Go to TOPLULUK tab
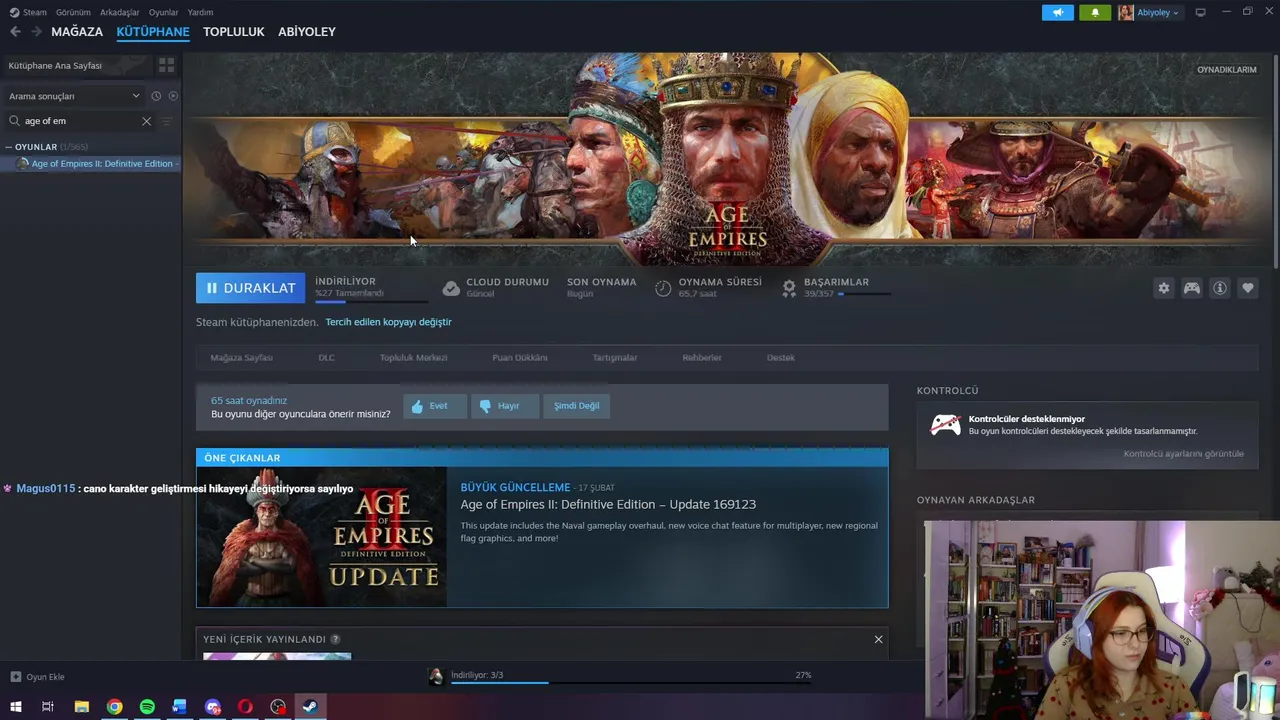This screenshot has width=1280, height=720. [234, 32]
